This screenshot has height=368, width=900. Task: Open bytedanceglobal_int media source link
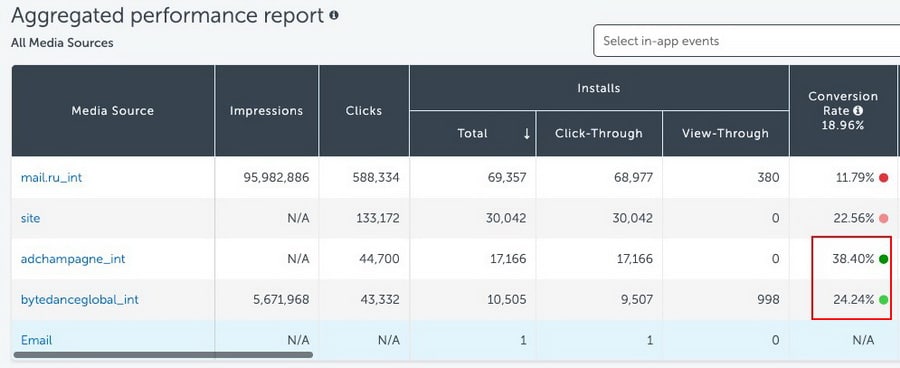(x=79, y=299)
